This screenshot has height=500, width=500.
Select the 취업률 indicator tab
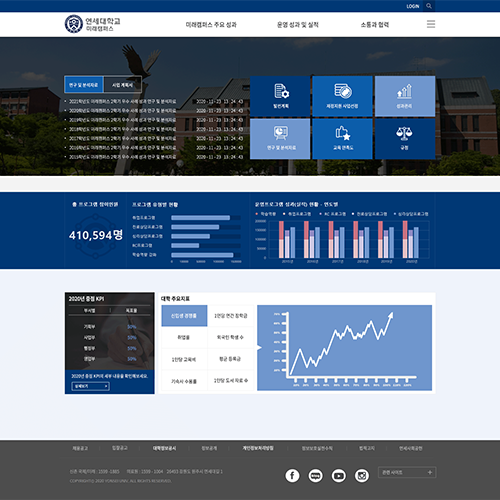(184, 337)
